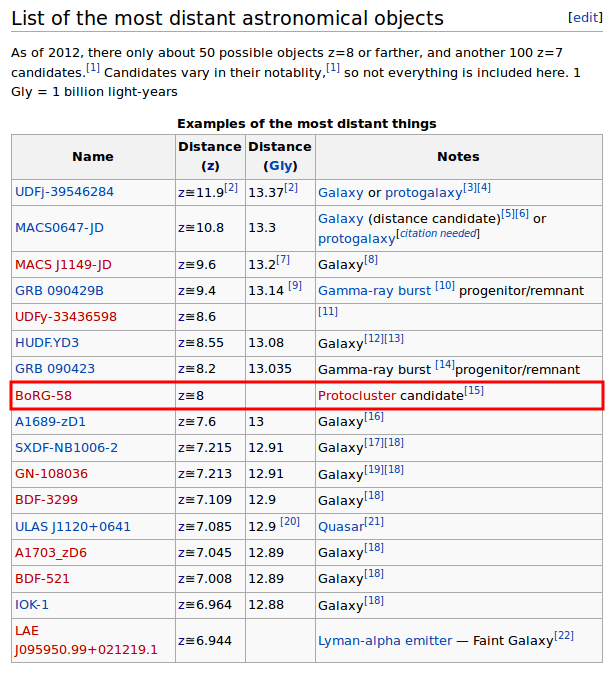
Task: Click reference [4] in the first row's notes
Action: tap(484, 188)
